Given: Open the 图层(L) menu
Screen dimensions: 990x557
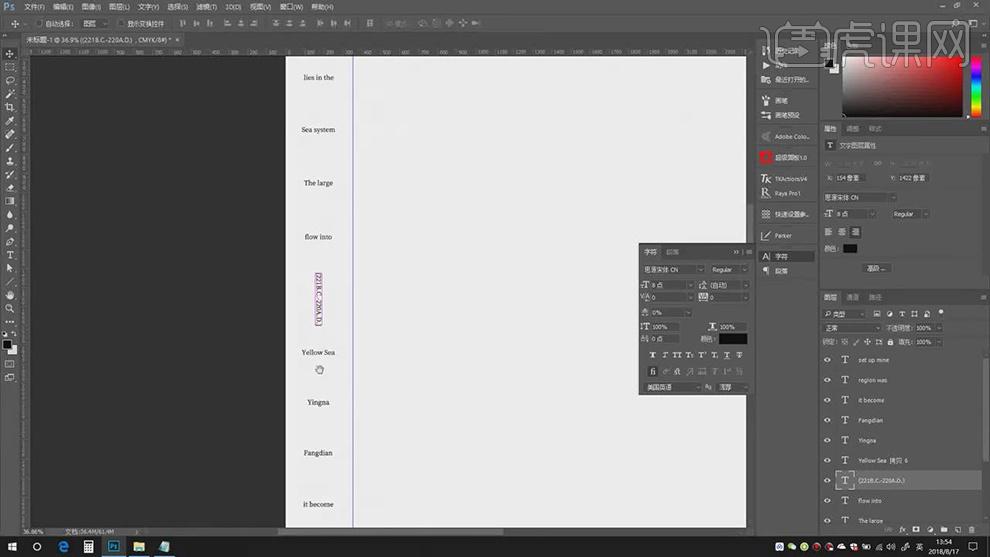Looking at the screenshot, I should pyautogui.click(x=119, y=7).
